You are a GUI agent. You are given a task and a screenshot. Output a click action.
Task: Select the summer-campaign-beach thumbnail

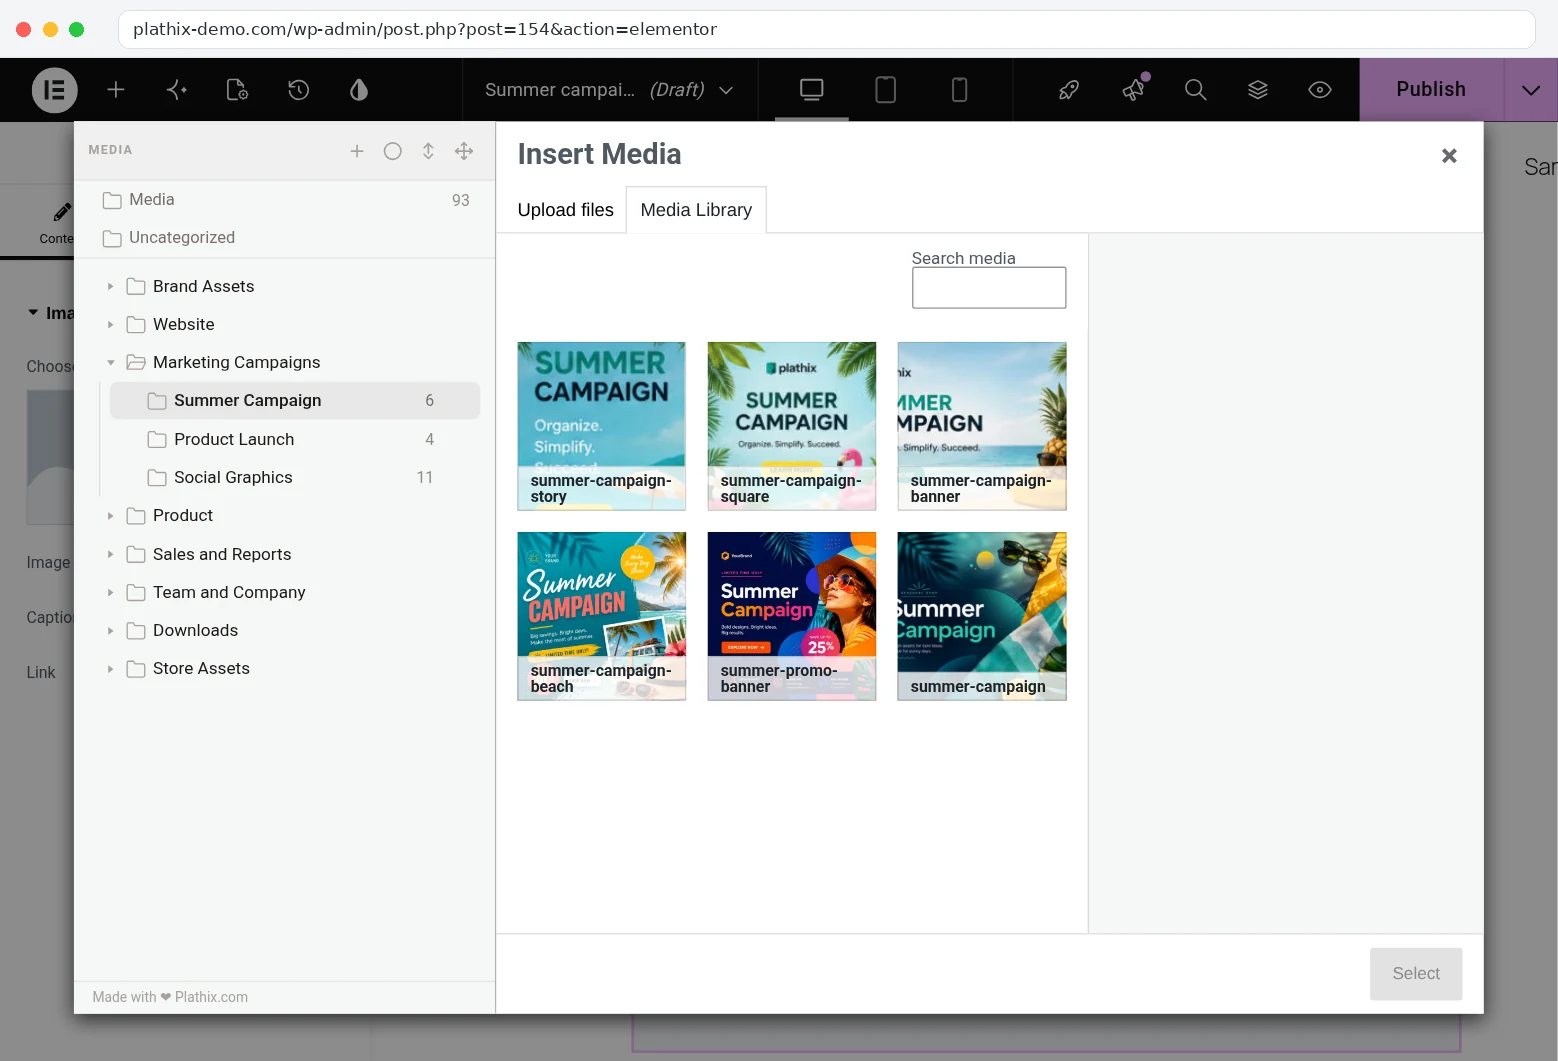pyautogui.click(x=601, y=616)
